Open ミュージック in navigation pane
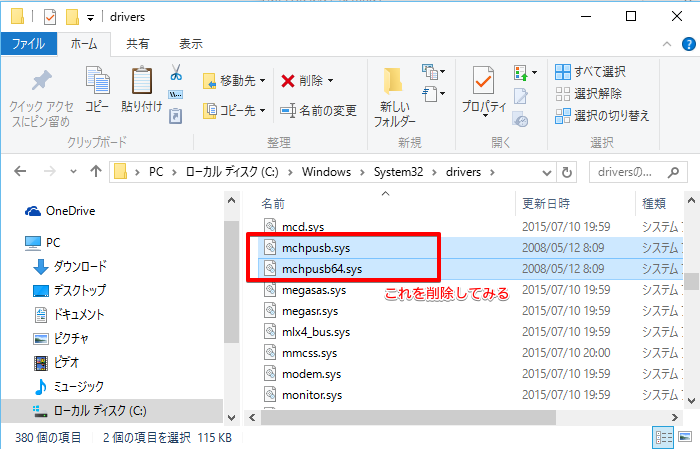Screen dimensions: 700x449 click(69, 387)
